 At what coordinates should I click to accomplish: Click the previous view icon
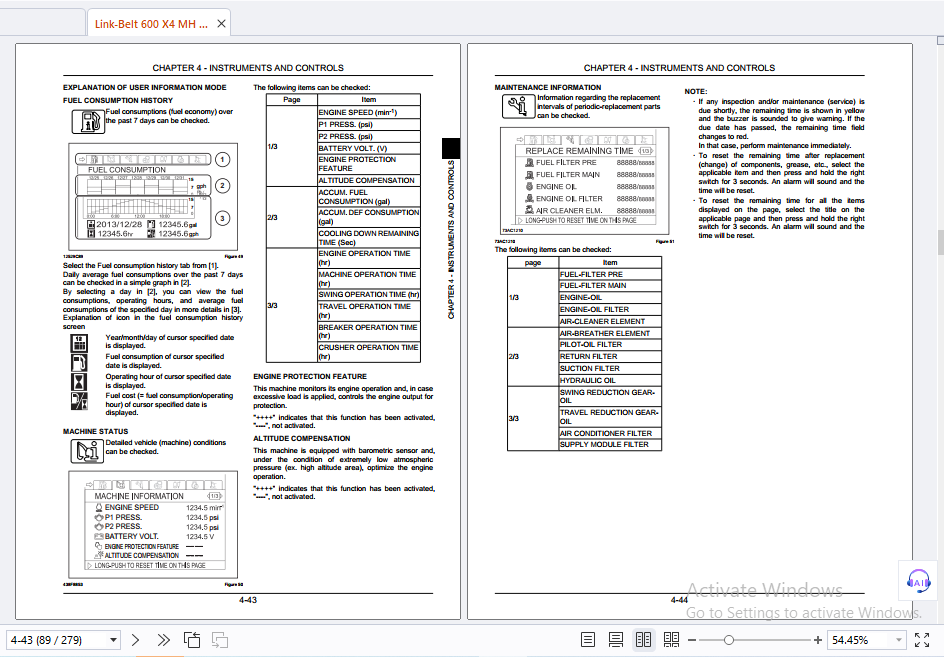click(192, 640)
